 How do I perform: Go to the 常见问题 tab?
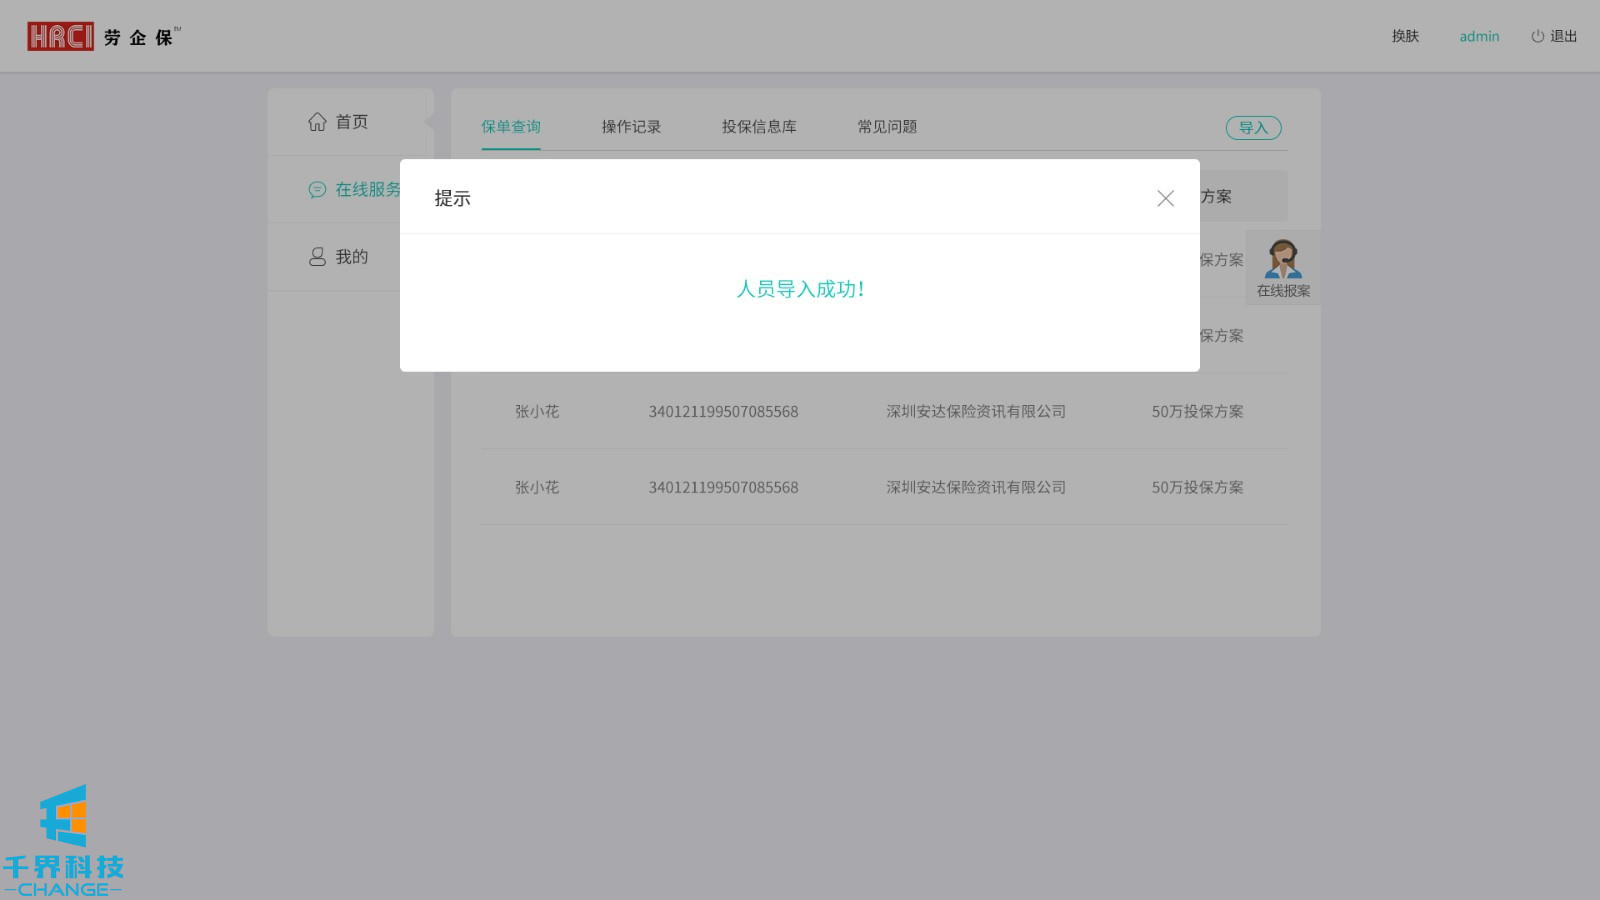click(887, 127)
